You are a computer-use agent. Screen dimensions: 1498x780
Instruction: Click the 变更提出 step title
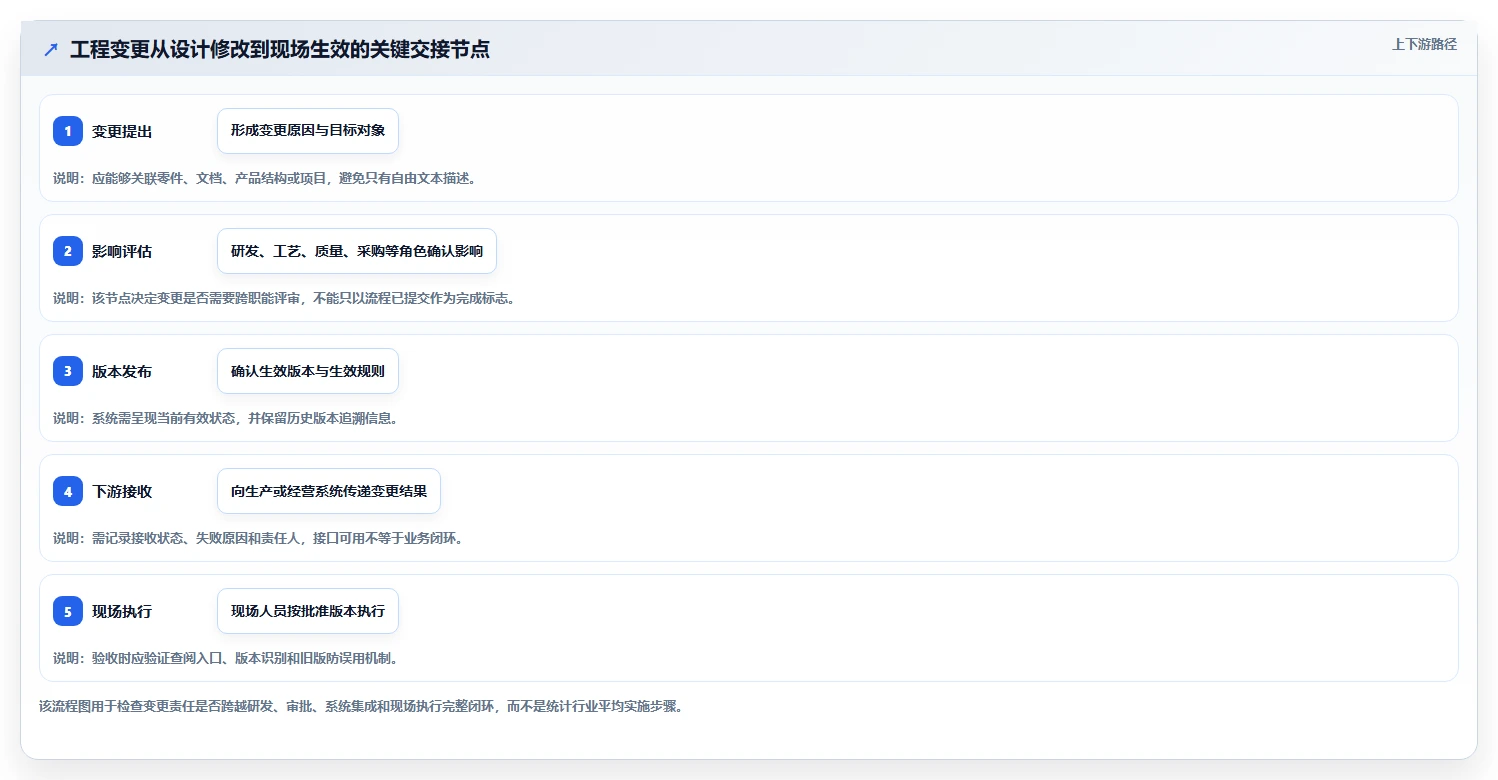[122, 131]
